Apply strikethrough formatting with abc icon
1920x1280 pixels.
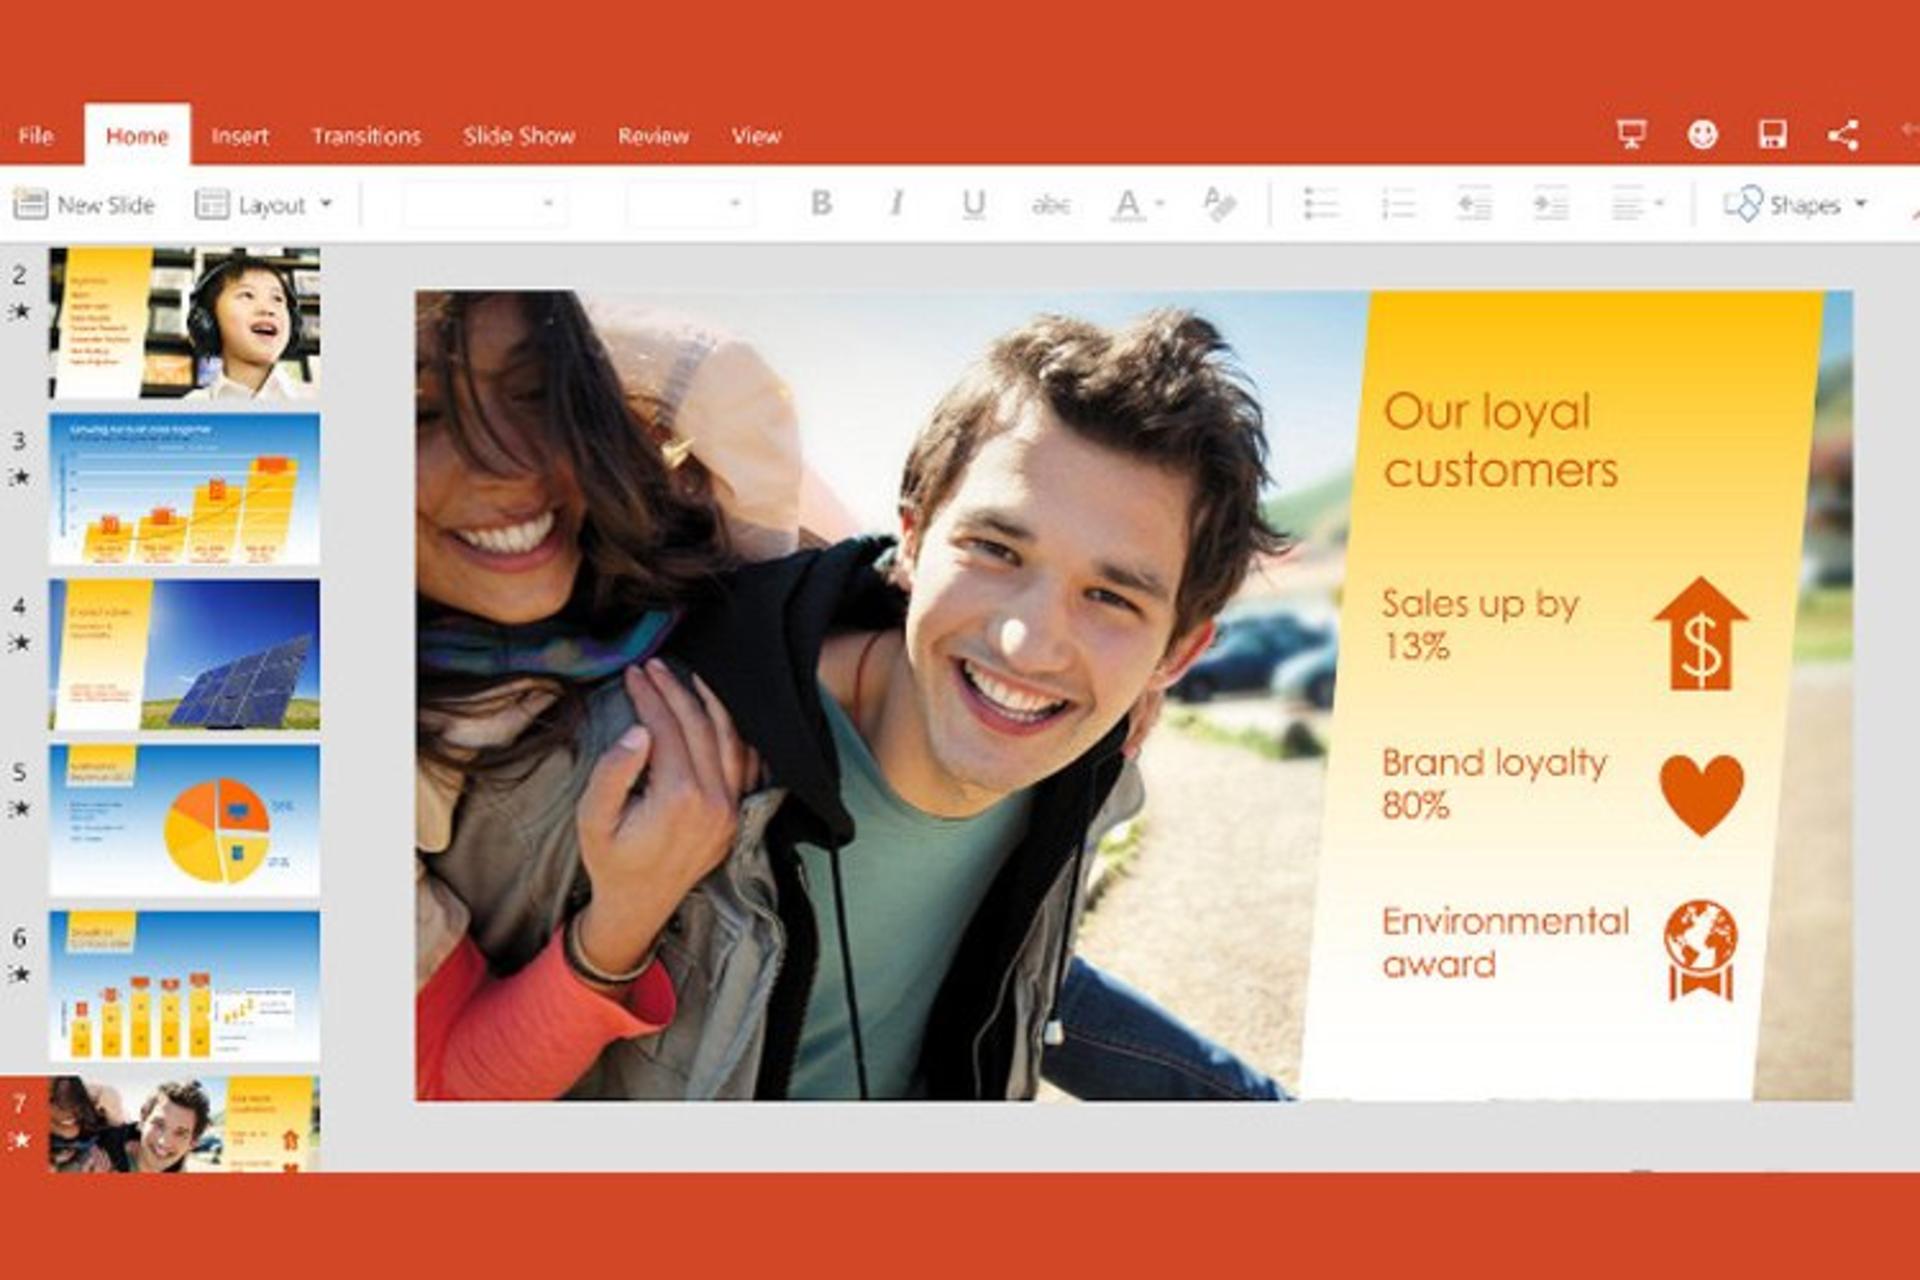pyautogui.click(x=1050, y=205)
